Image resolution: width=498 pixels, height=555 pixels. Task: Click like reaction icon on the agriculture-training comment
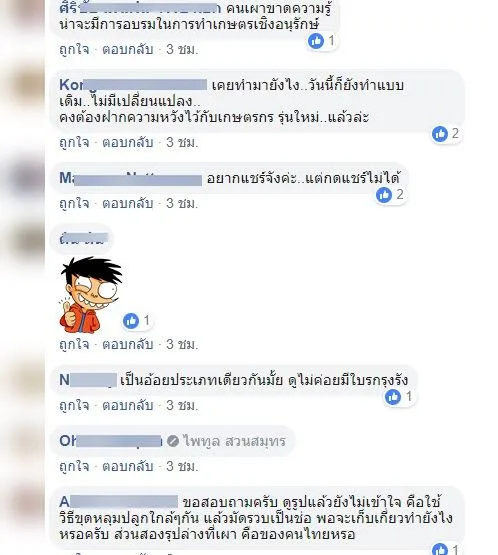coord(316,41)
